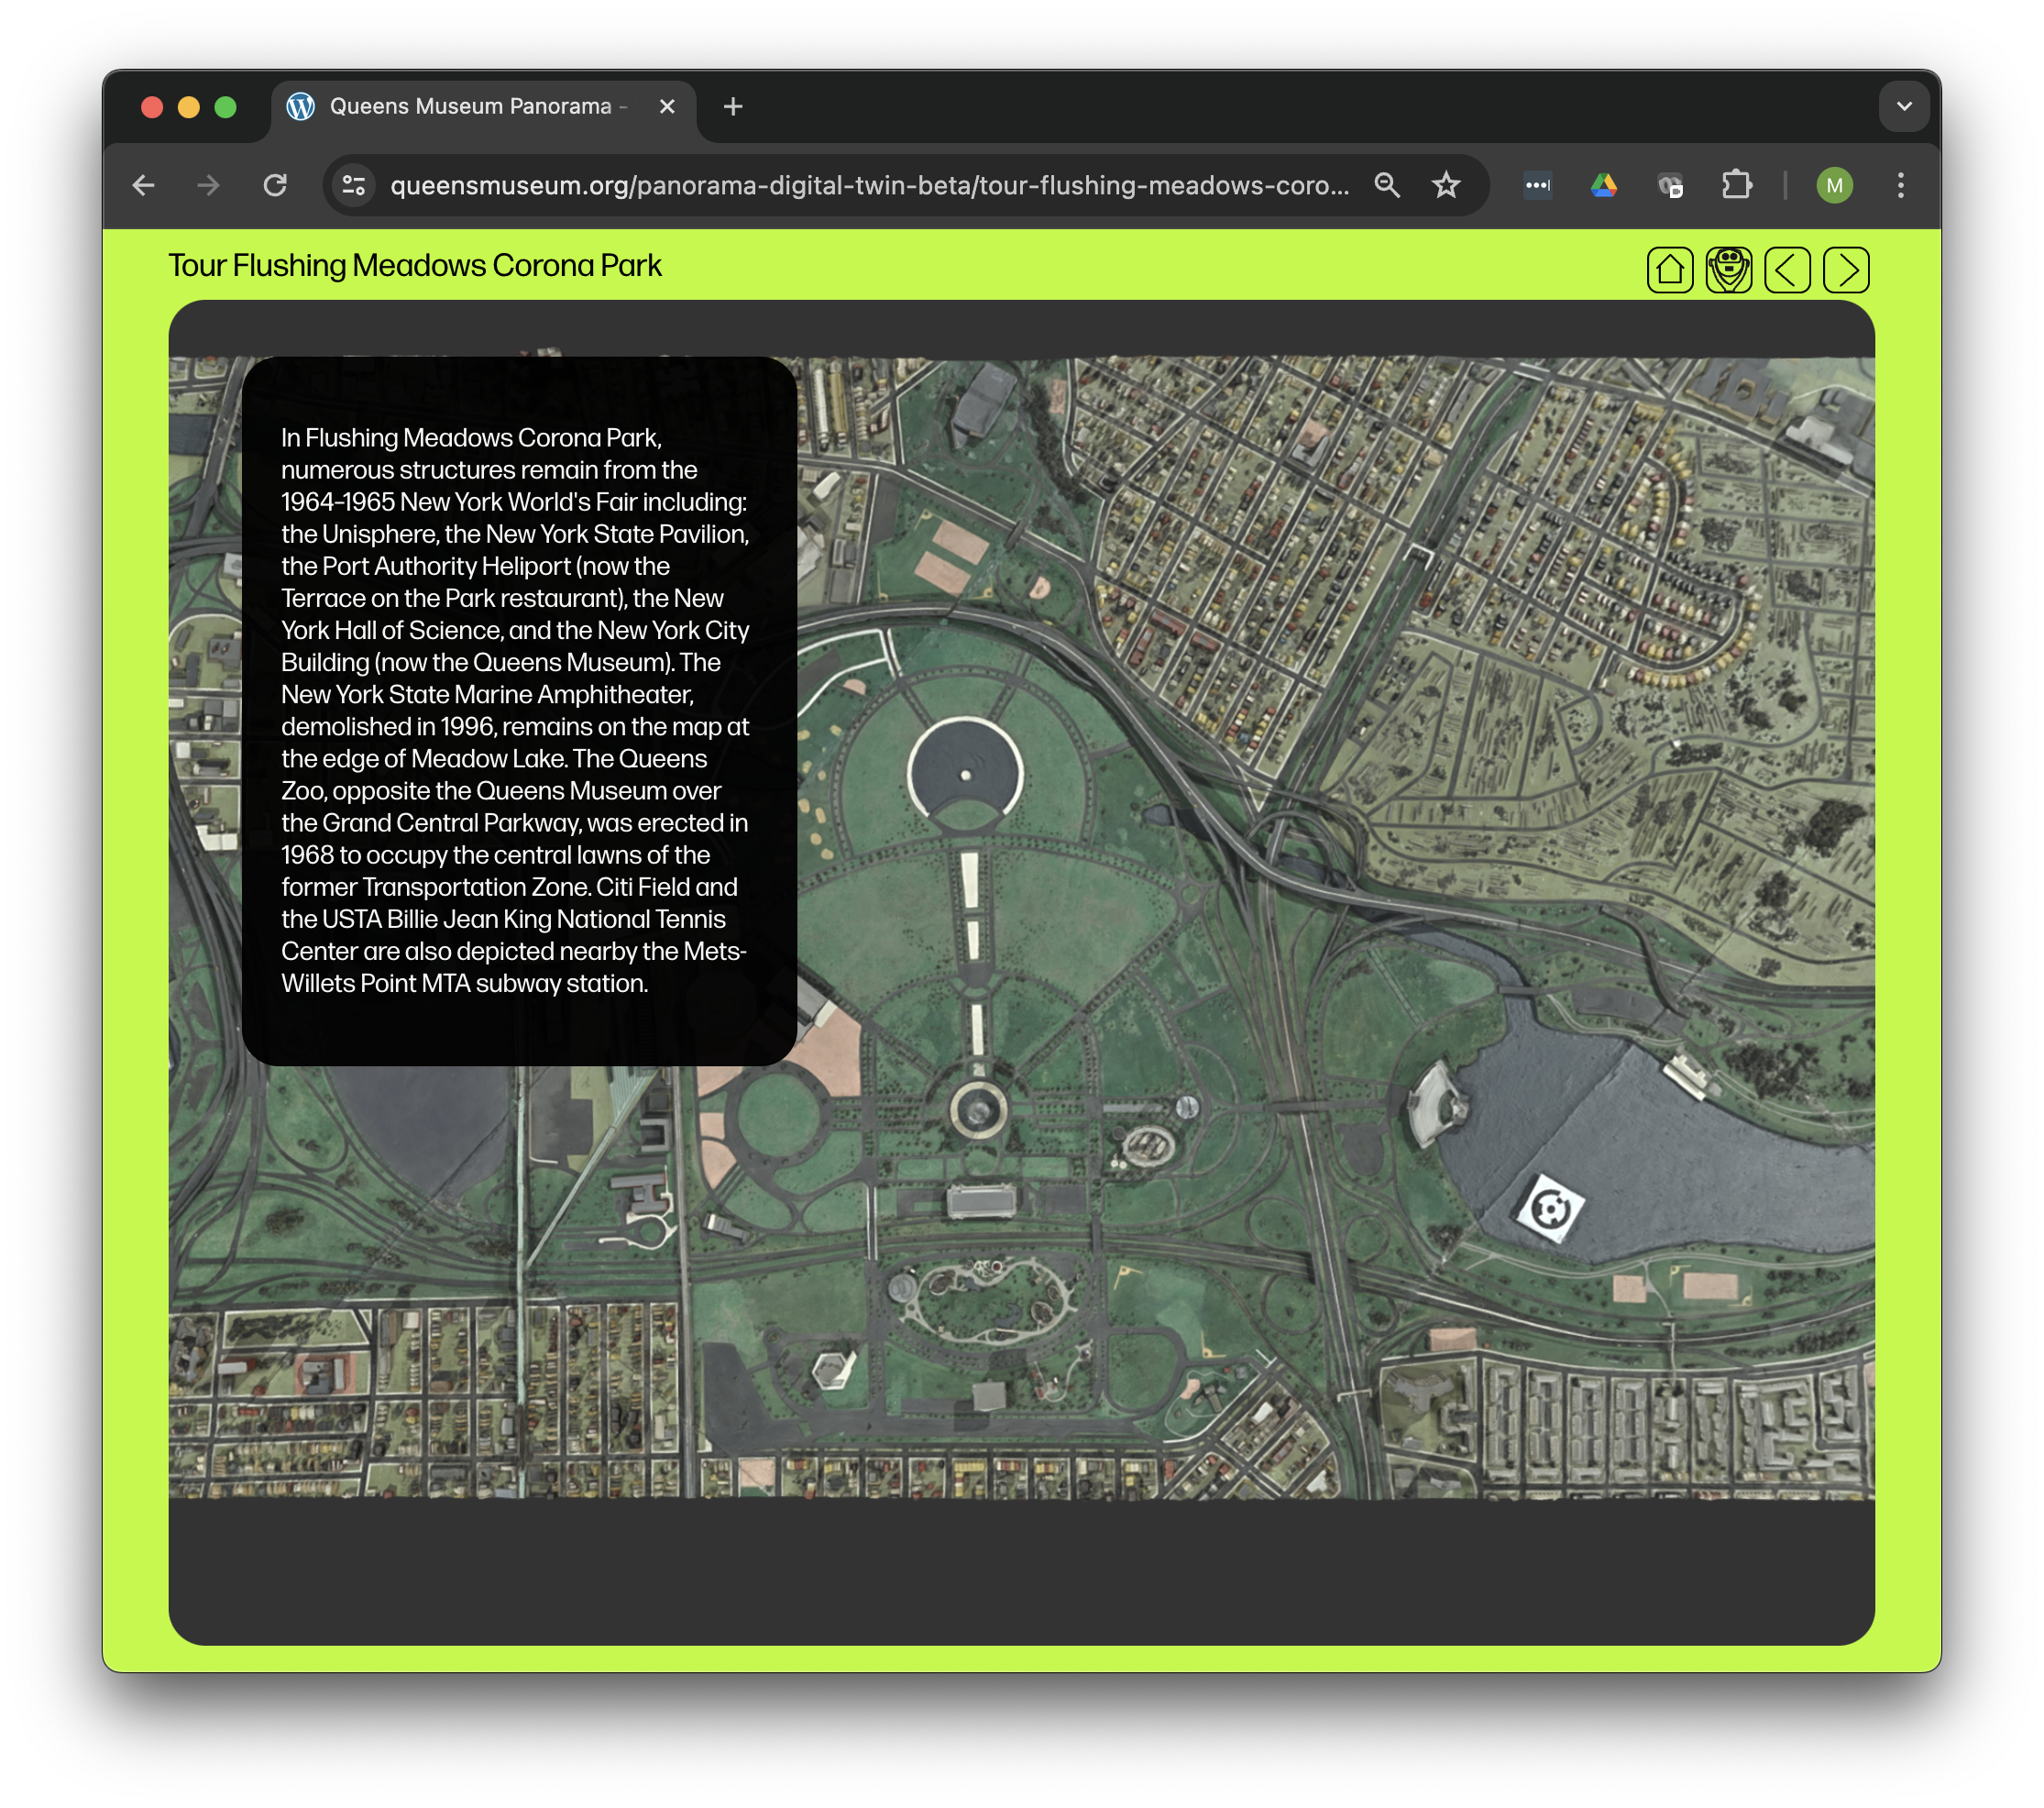Open the extension icon next to Drive
The image size is (2044, 1808).
tap(1670, 185)
